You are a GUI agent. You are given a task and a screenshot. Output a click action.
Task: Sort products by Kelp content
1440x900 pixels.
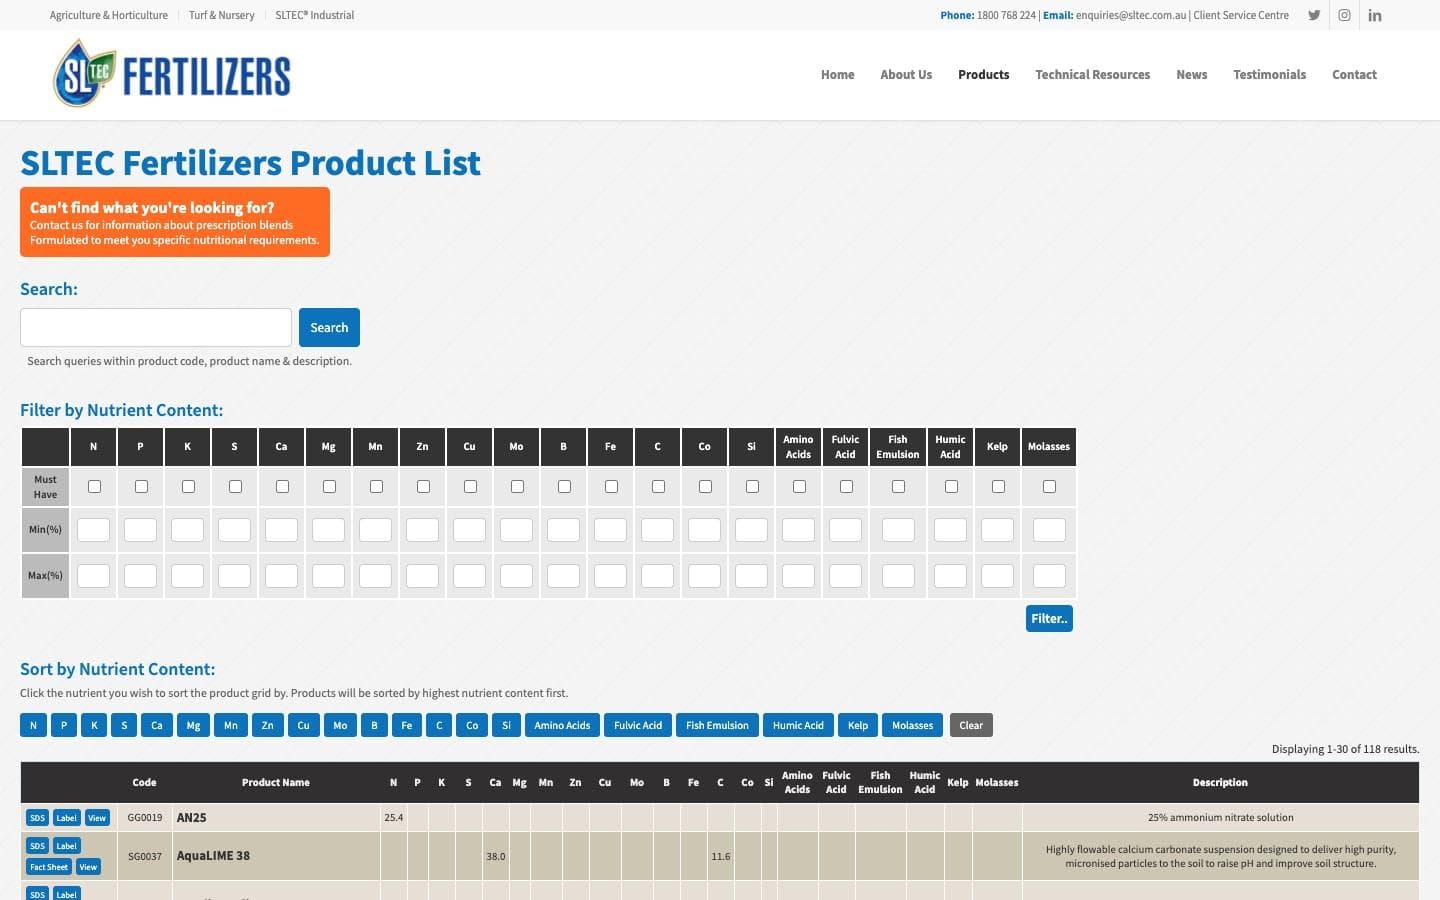[858, 725]
